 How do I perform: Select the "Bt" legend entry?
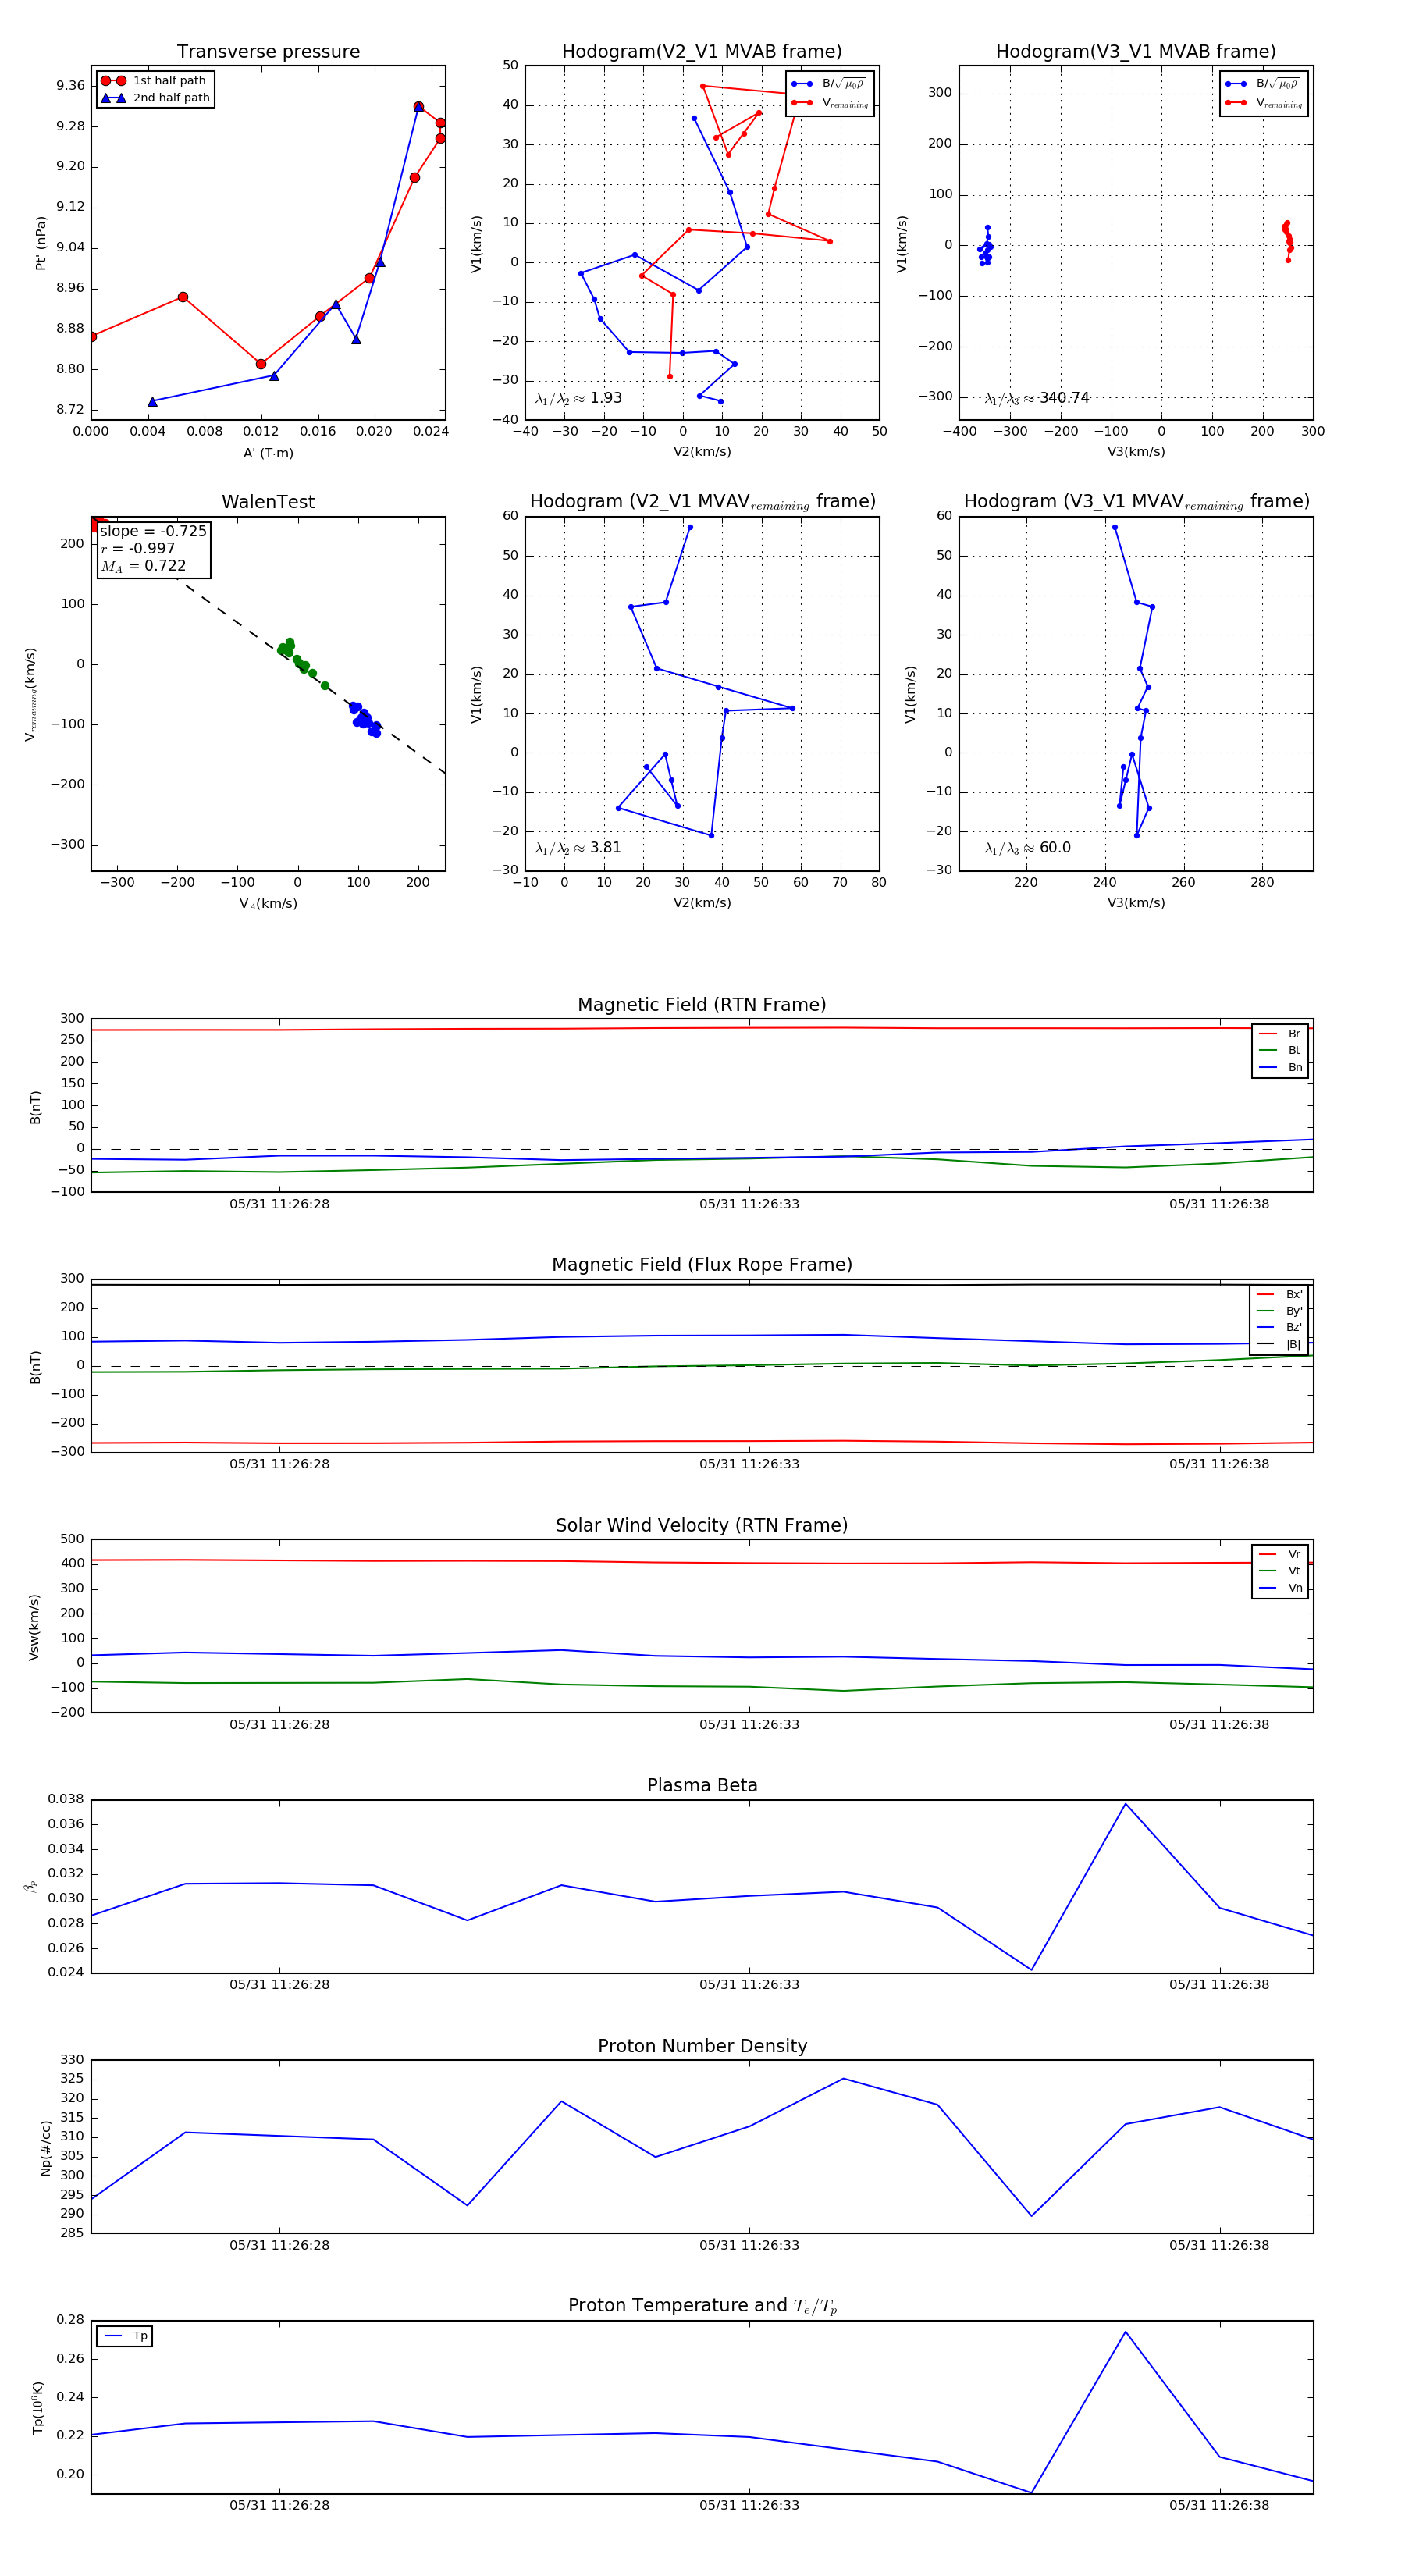point(1280,1050)
